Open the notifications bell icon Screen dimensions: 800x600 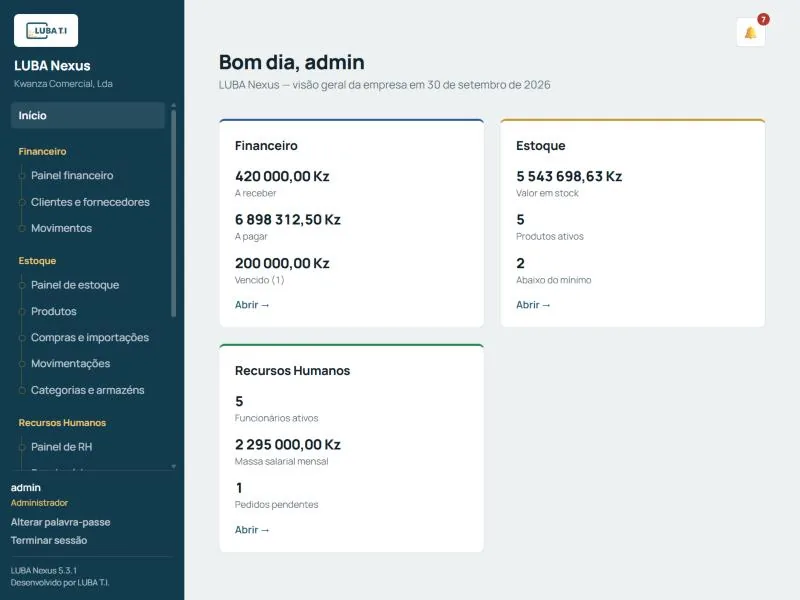(x=750, y=33)
